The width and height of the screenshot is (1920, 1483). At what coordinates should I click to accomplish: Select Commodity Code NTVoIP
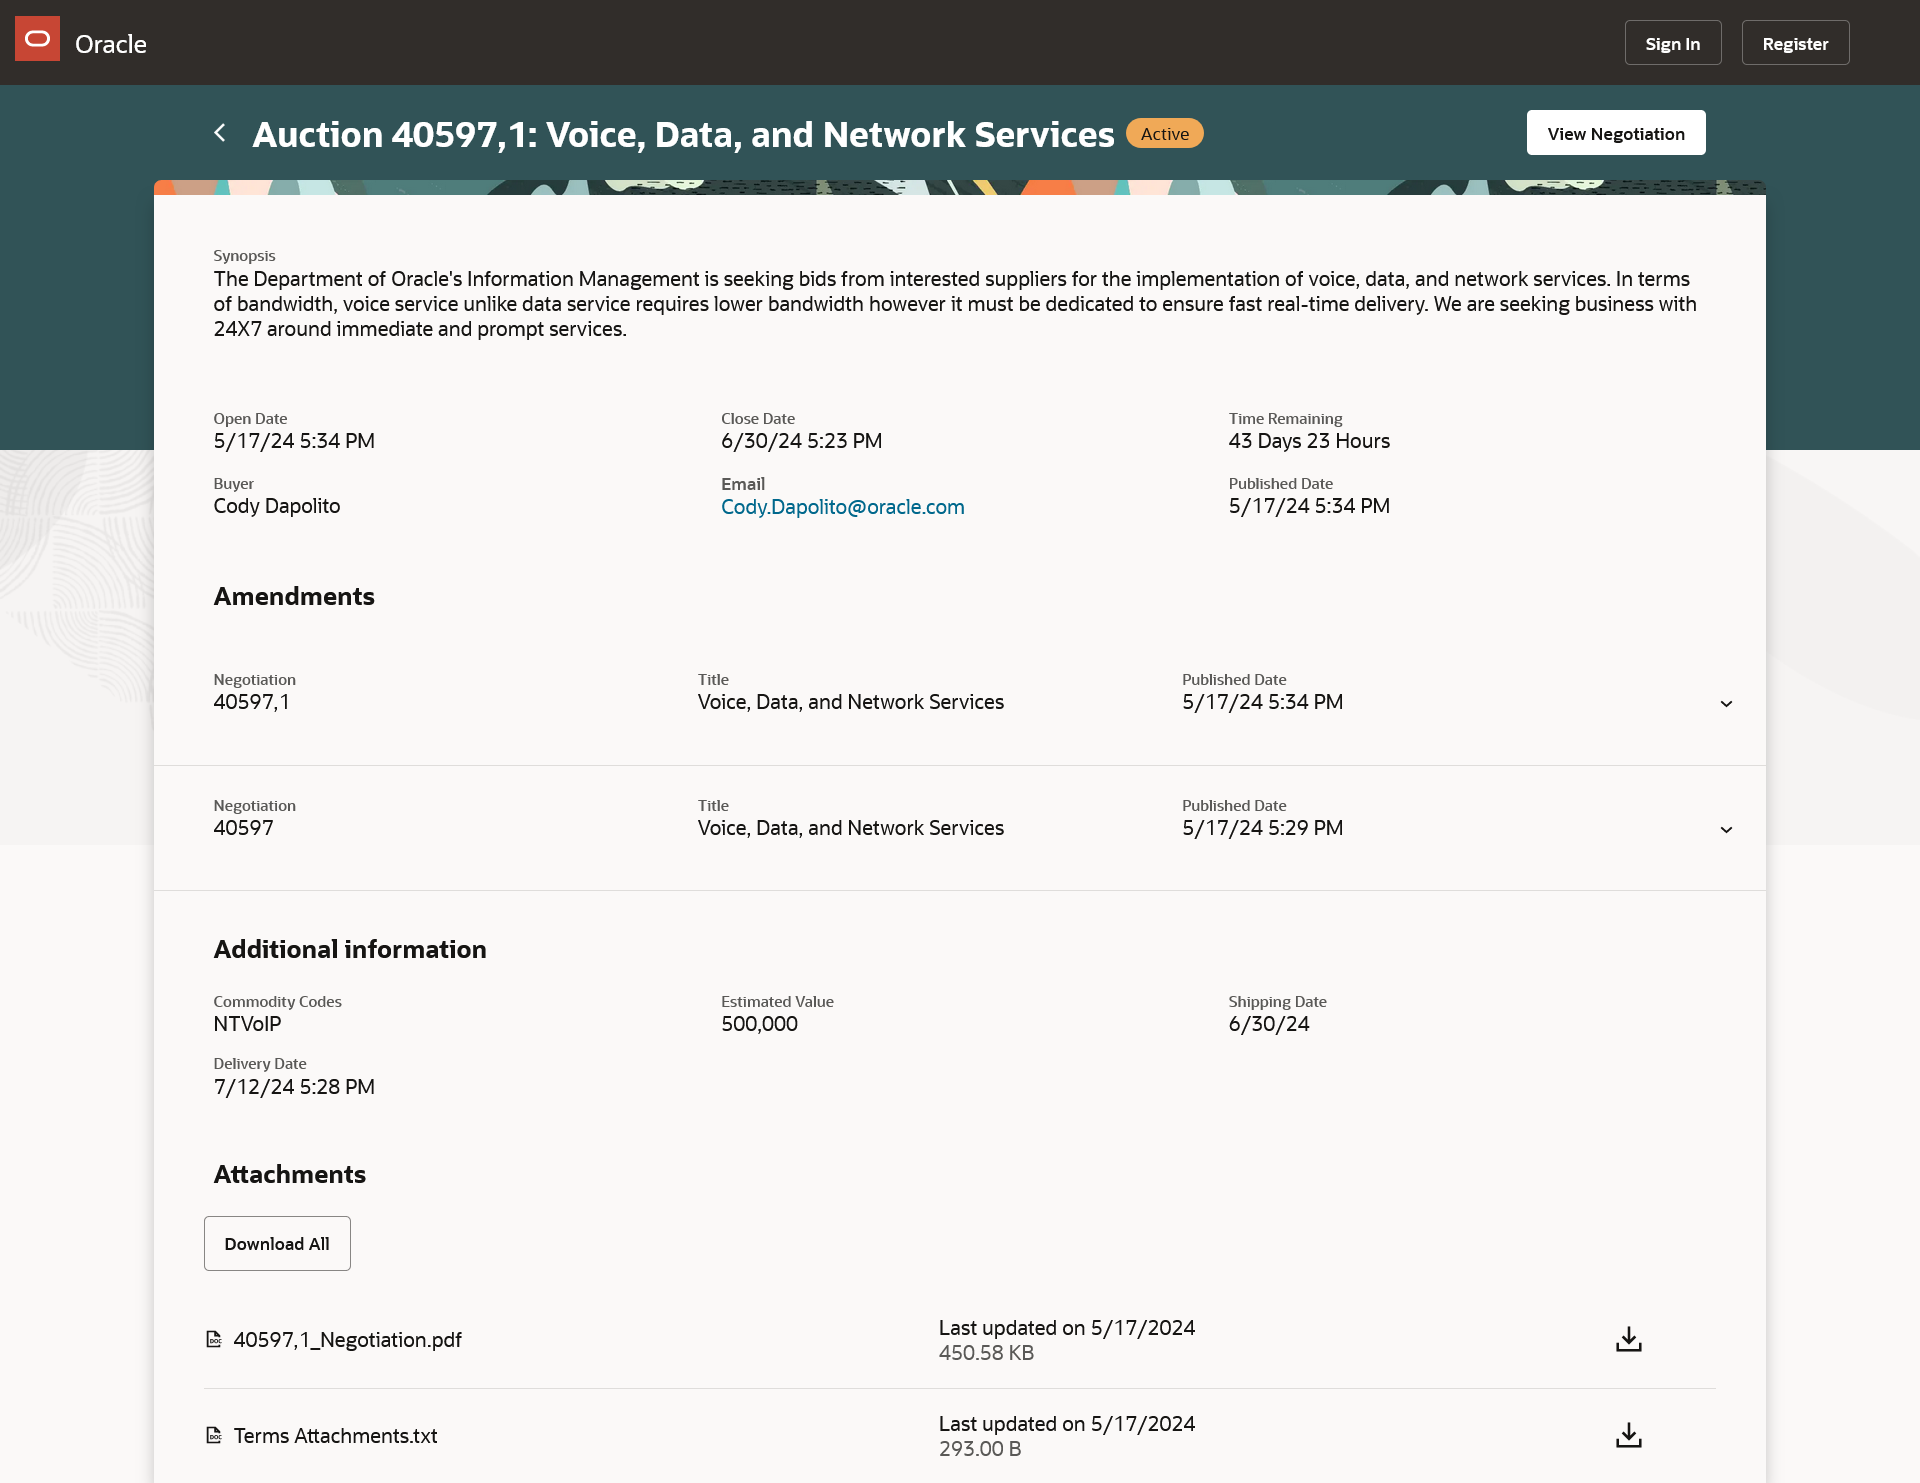[247, 1024]
